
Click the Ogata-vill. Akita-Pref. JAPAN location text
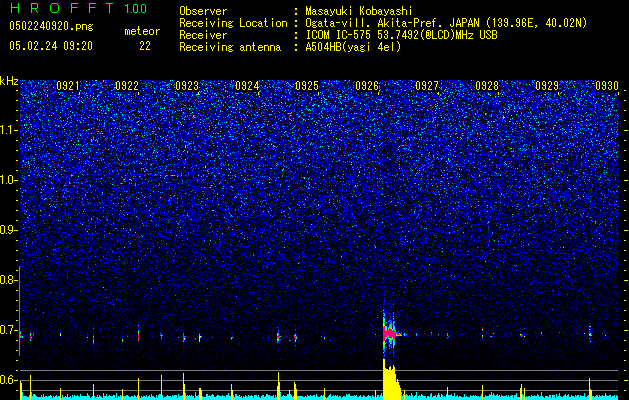tap(446, 23)
